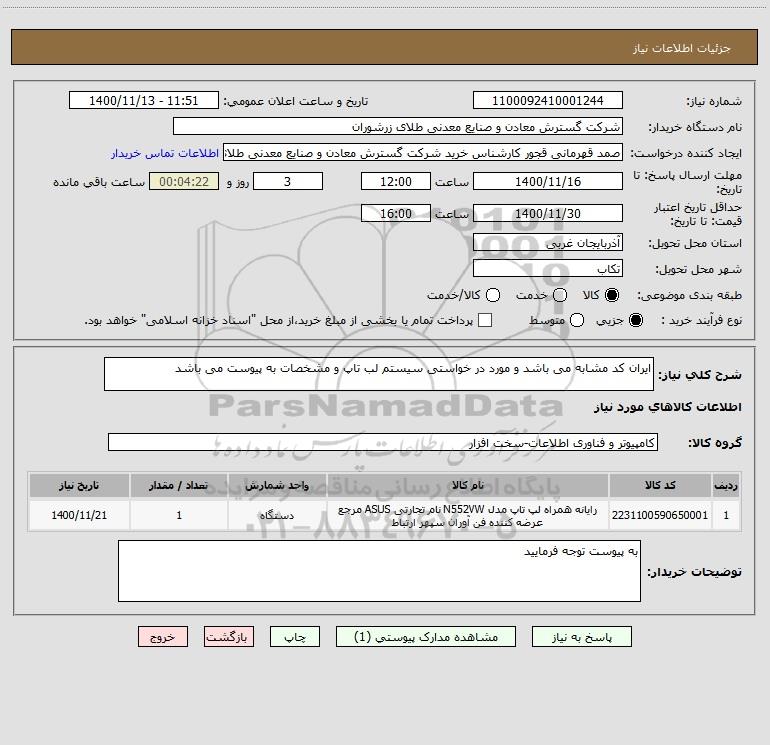
Task: Click the deadline time field 12:00
Action: pos(396,181)
